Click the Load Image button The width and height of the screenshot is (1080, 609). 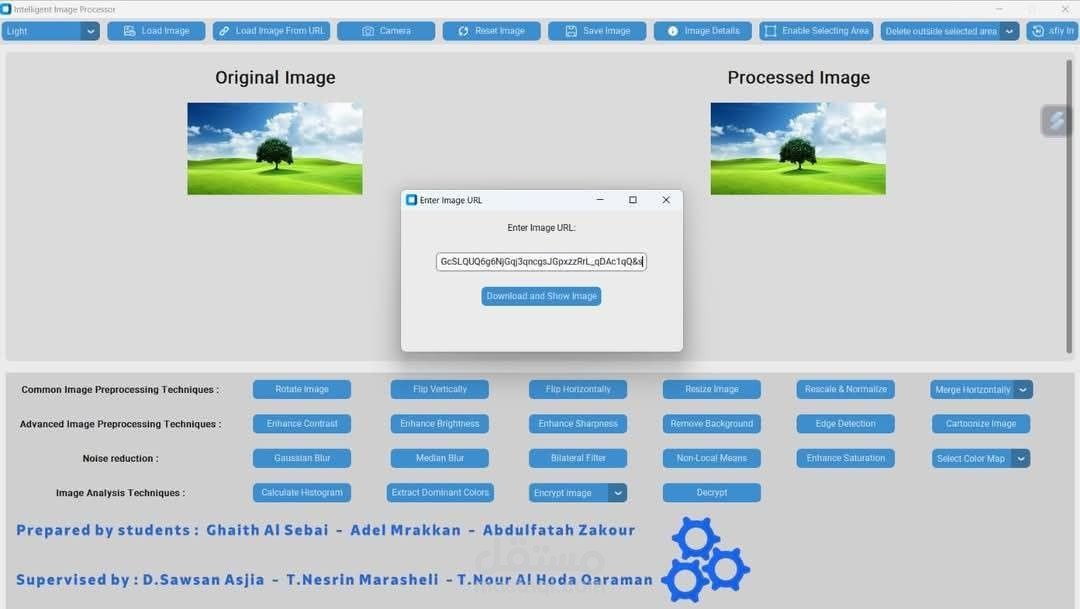pos(156,31)
